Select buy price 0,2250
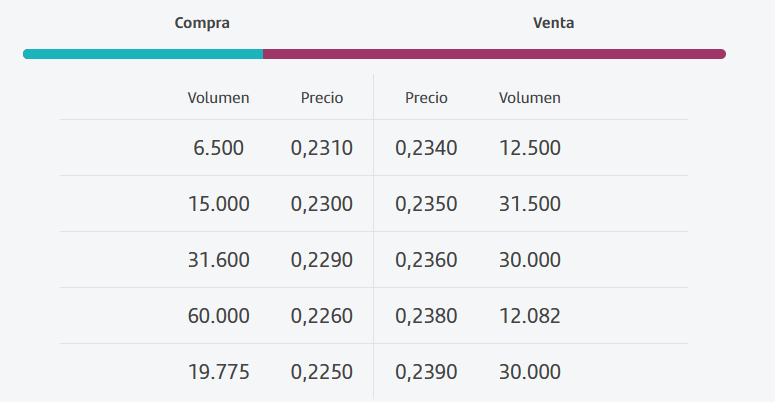The image size is (775, 402). point(322,372)
